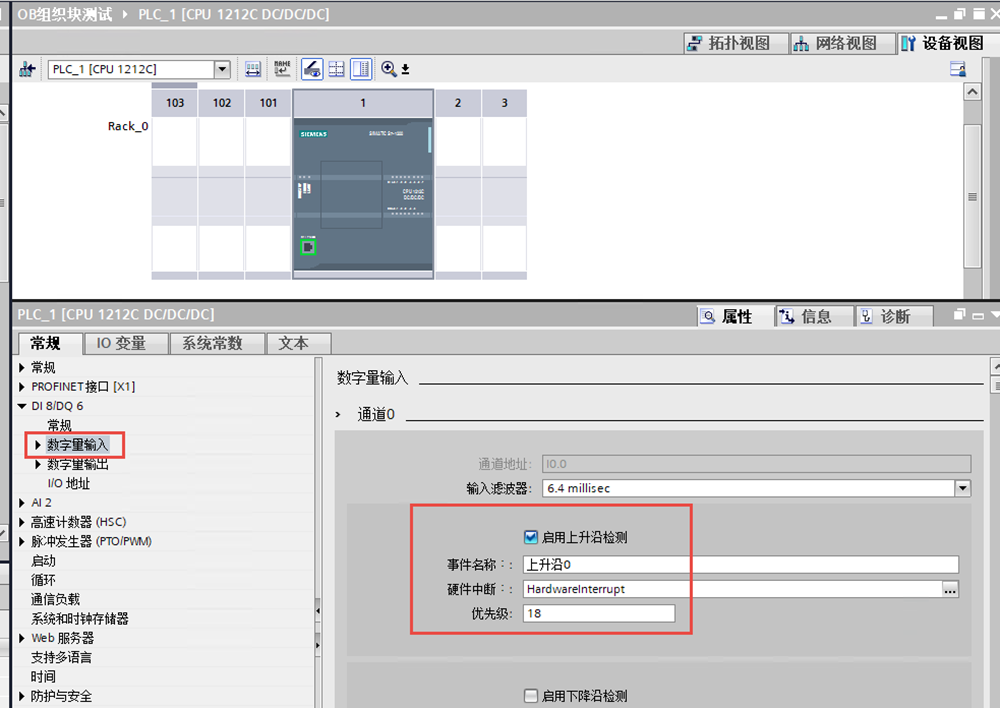Click the zoom magnifier icon in toolbar
Viewport: 1000px width, 708px height.
coord(389,69)
